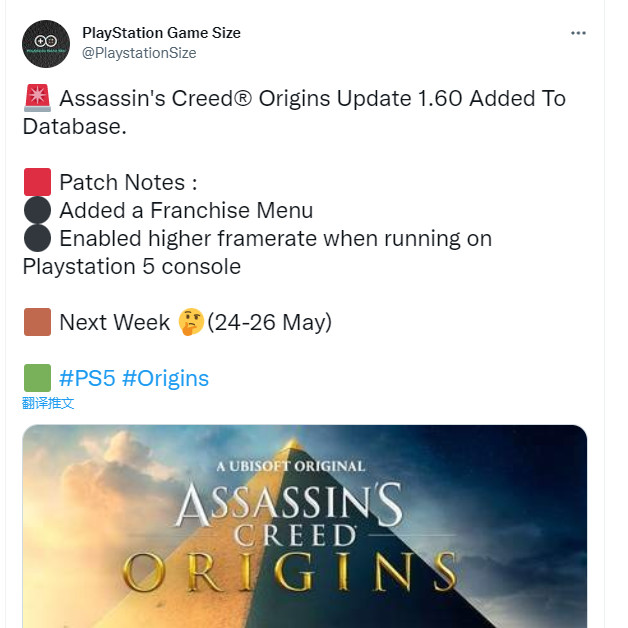Click the black circle before Franchise Menu line

point(37,210)
